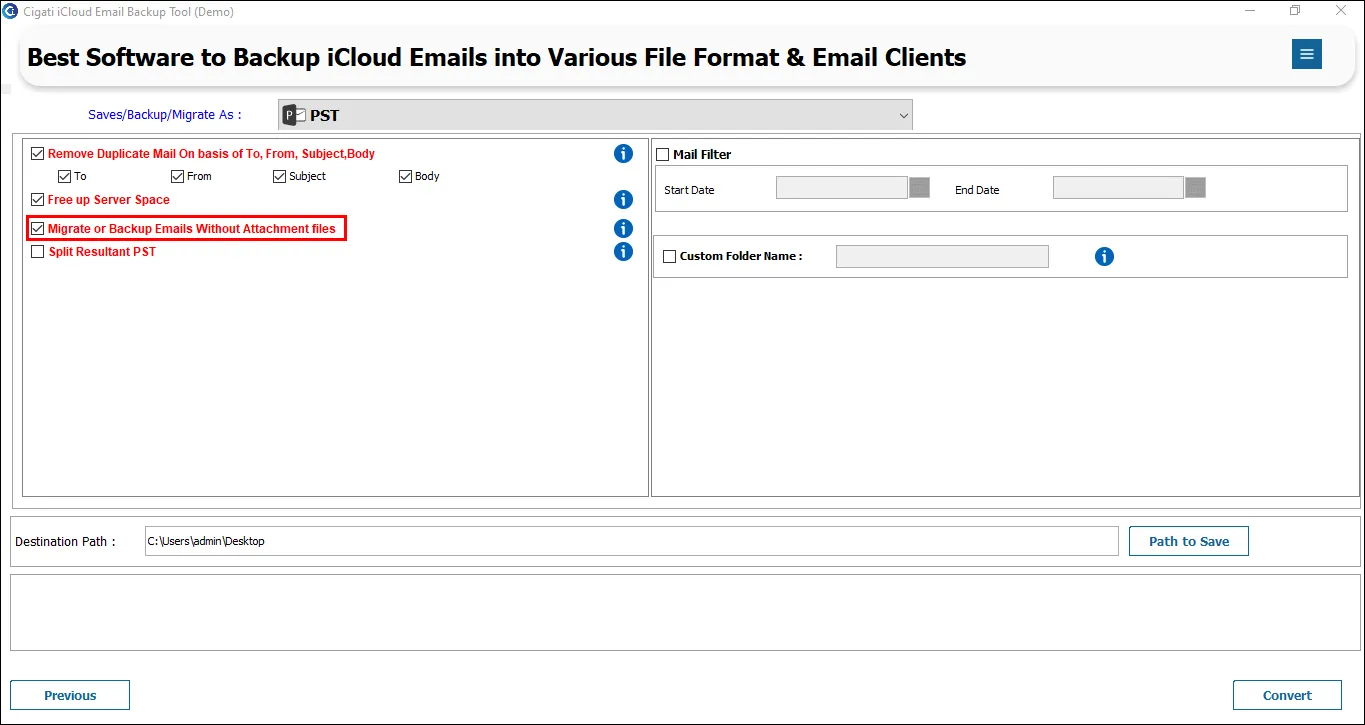1365x725 pixels.
Task: Click the Start Date input field
Action: [x=842, y=187]
